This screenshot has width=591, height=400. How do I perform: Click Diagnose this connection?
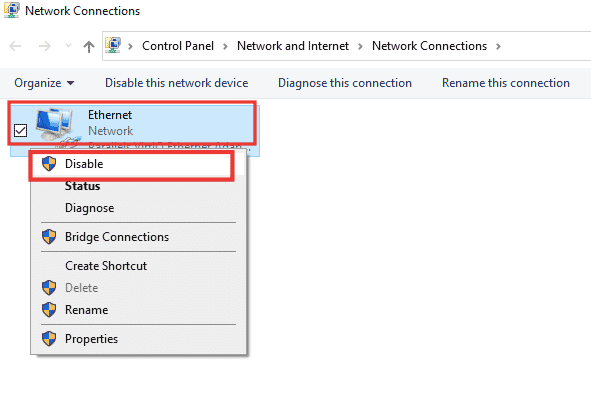click(345, 83)
